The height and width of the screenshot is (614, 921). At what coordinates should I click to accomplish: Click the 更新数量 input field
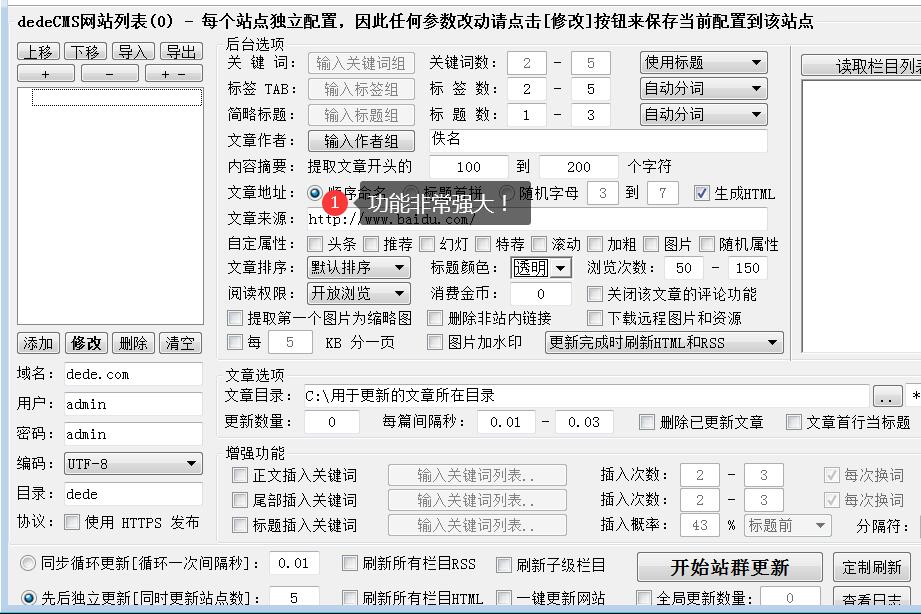332,422
